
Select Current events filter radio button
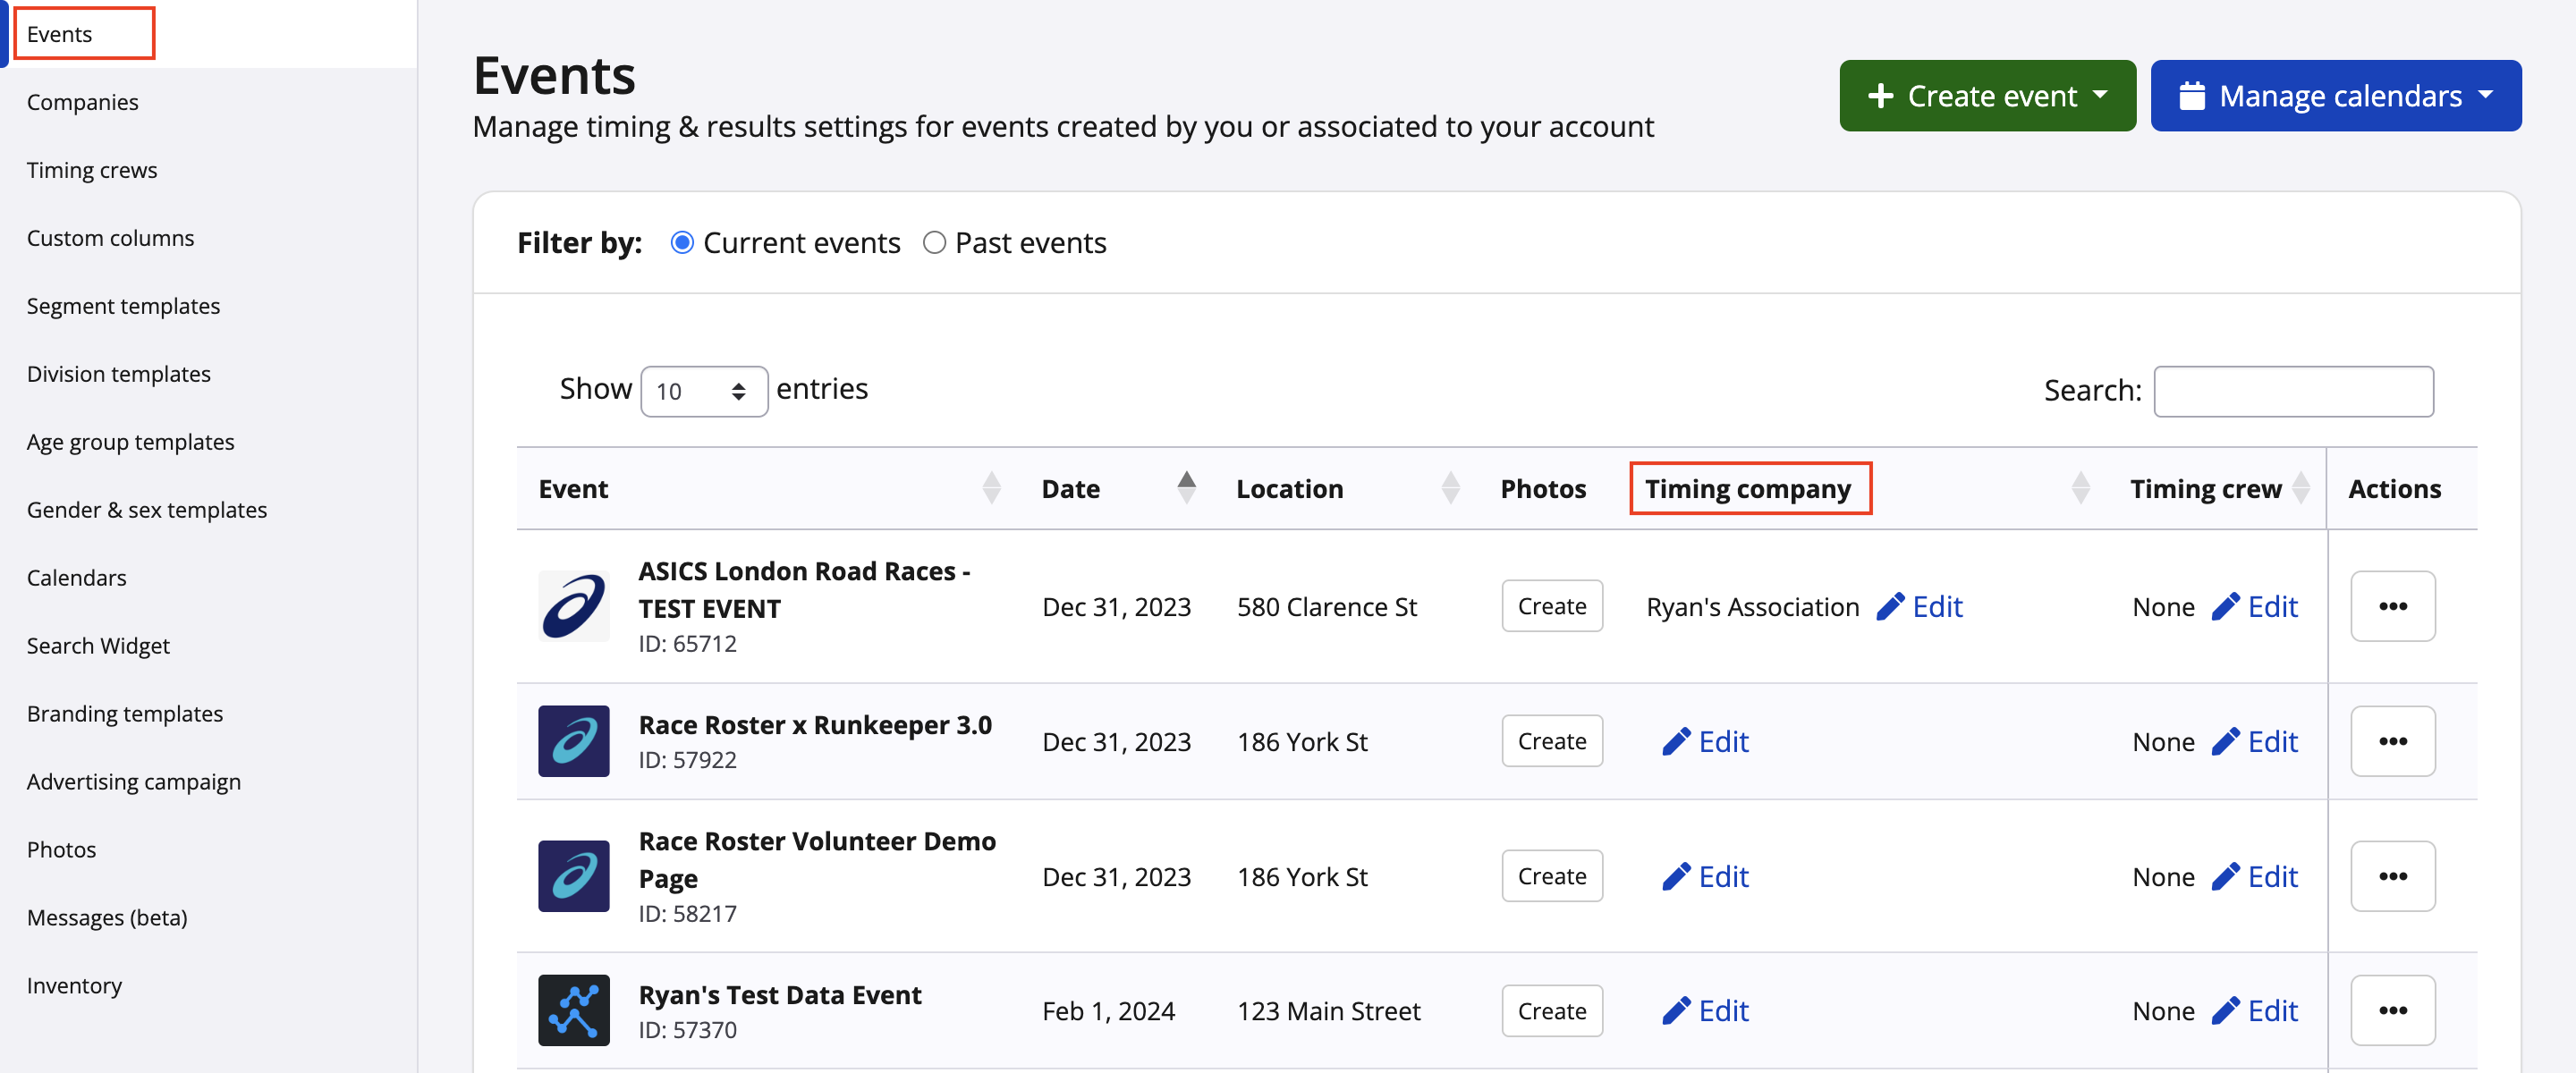click(x=682, y=243)
